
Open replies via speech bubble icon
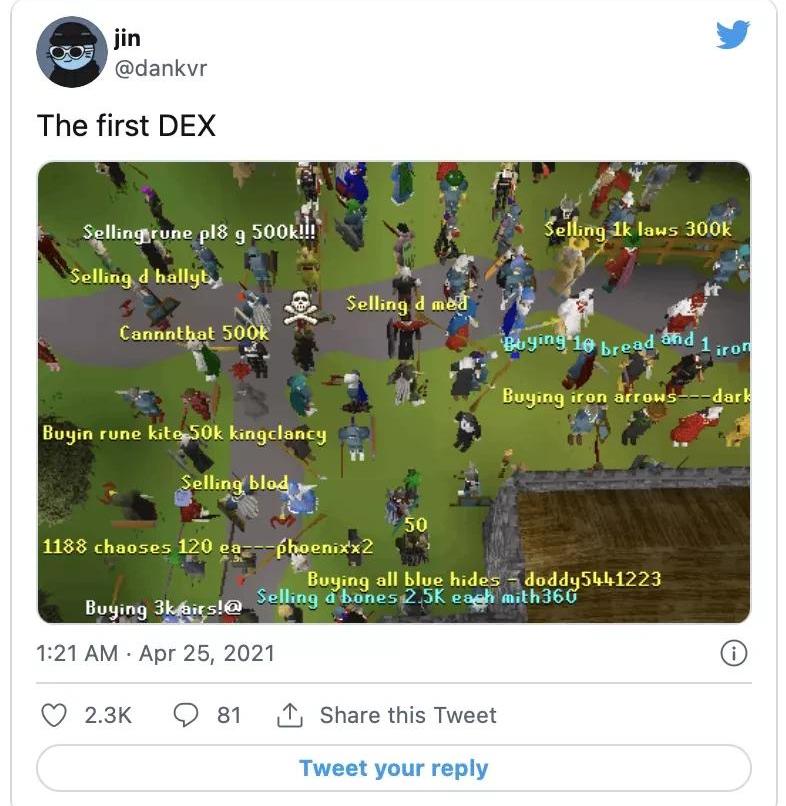(x=186, y=715)
